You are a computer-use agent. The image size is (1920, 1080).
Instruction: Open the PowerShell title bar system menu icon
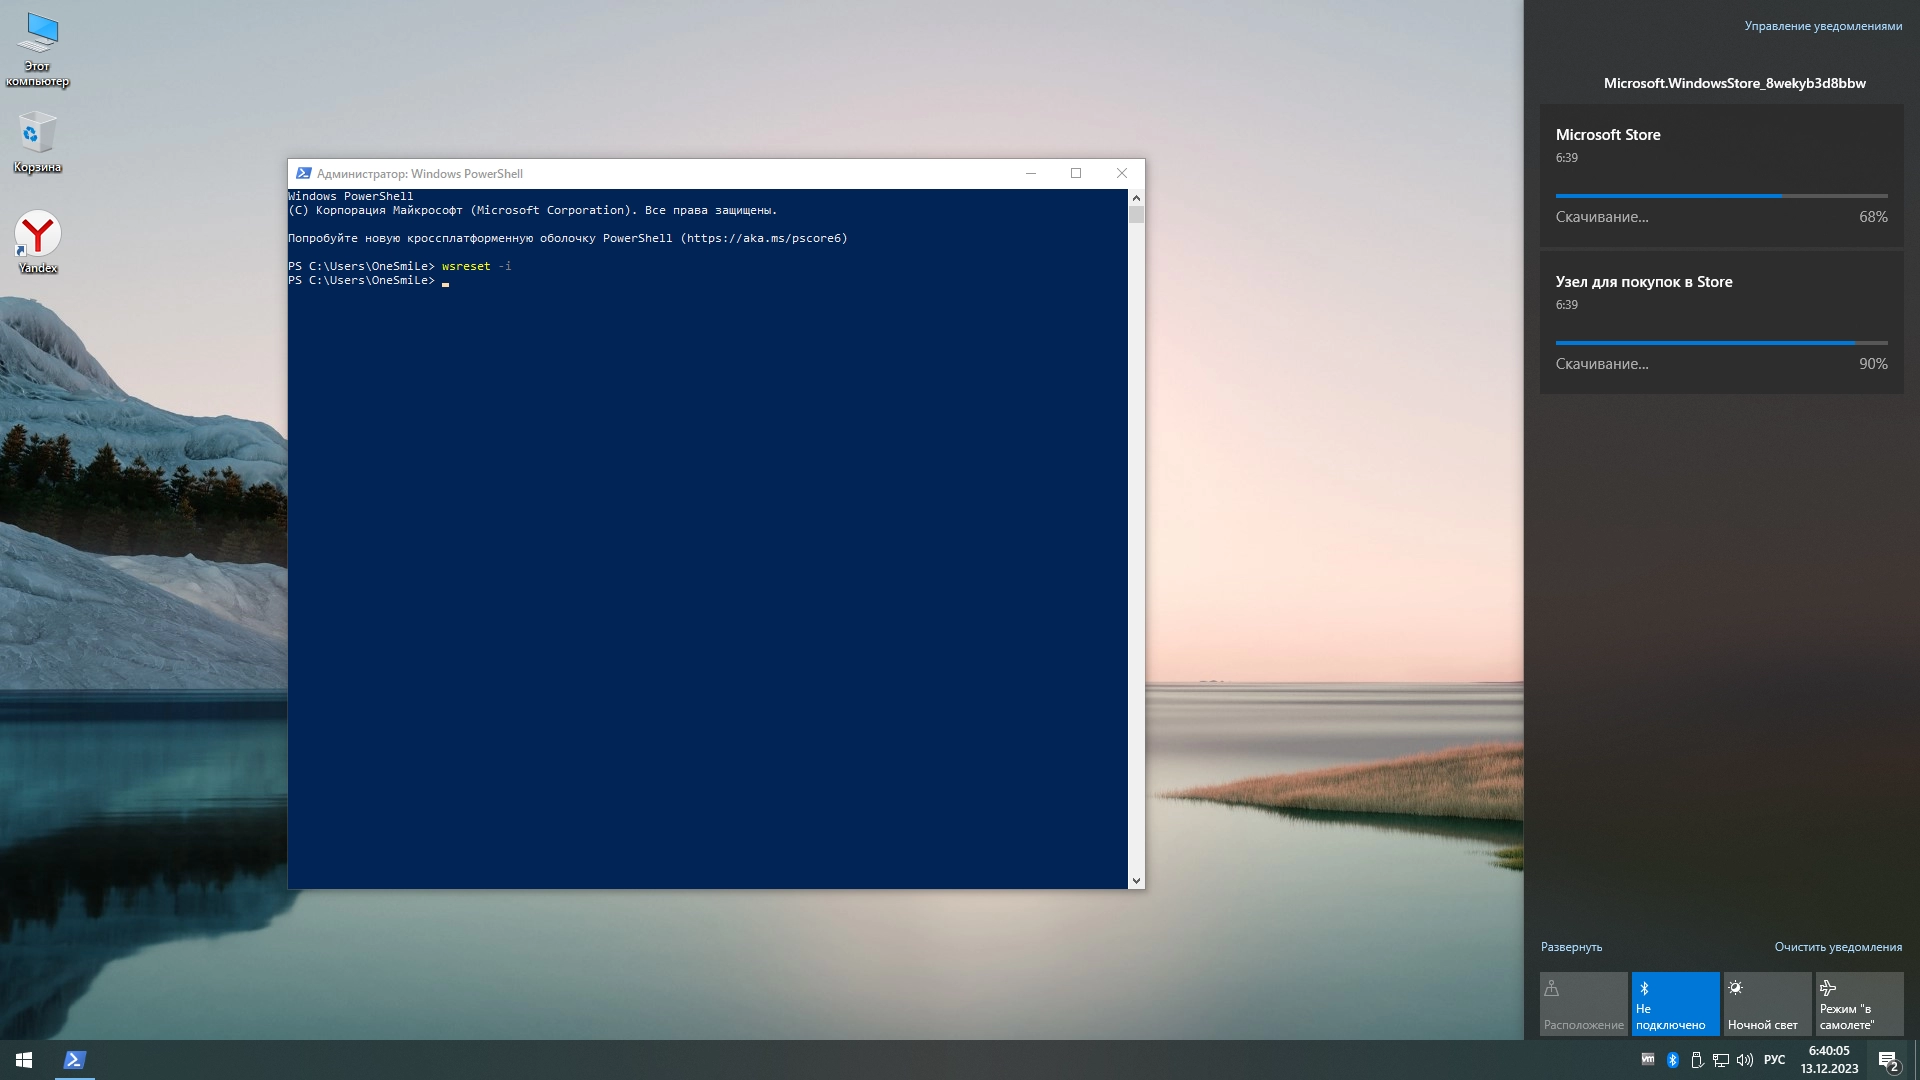pos(304,173)
